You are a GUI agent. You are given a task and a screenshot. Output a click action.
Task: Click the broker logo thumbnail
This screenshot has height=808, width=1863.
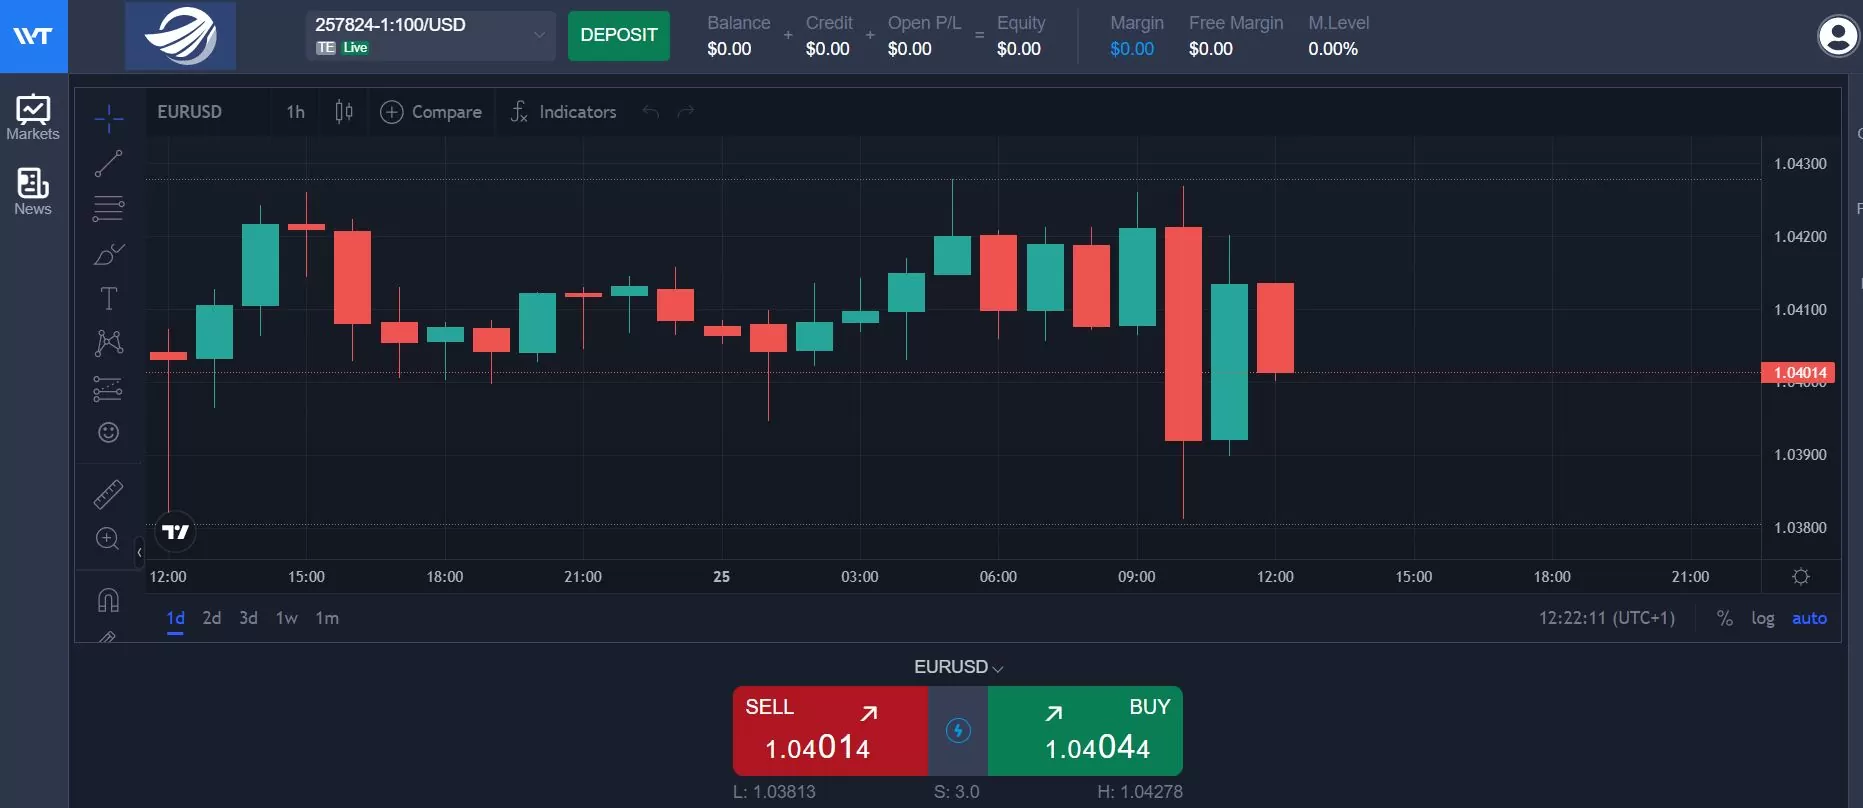pos(181,36)
